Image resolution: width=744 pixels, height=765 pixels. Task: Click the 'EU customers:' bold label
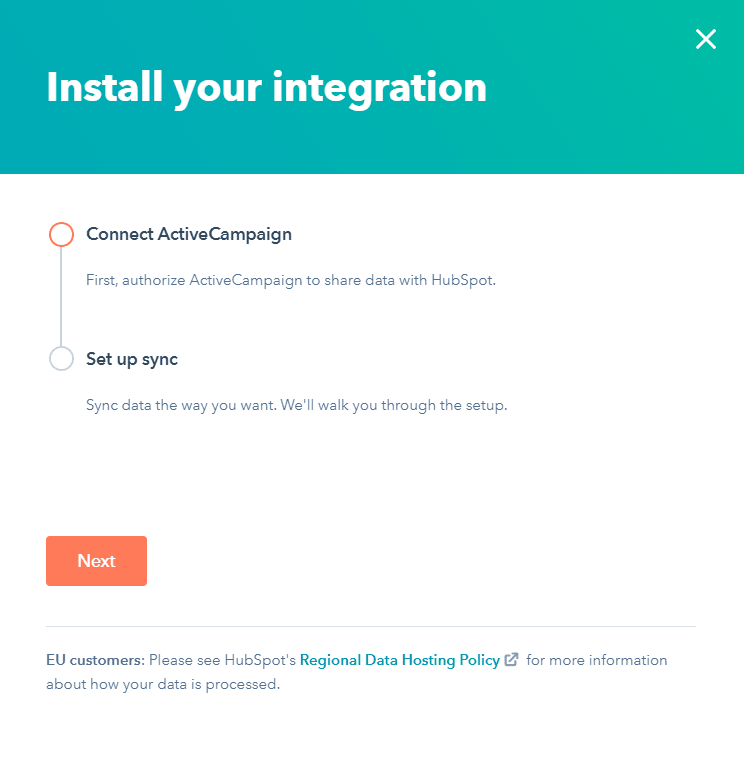click(x=96, y=660)
